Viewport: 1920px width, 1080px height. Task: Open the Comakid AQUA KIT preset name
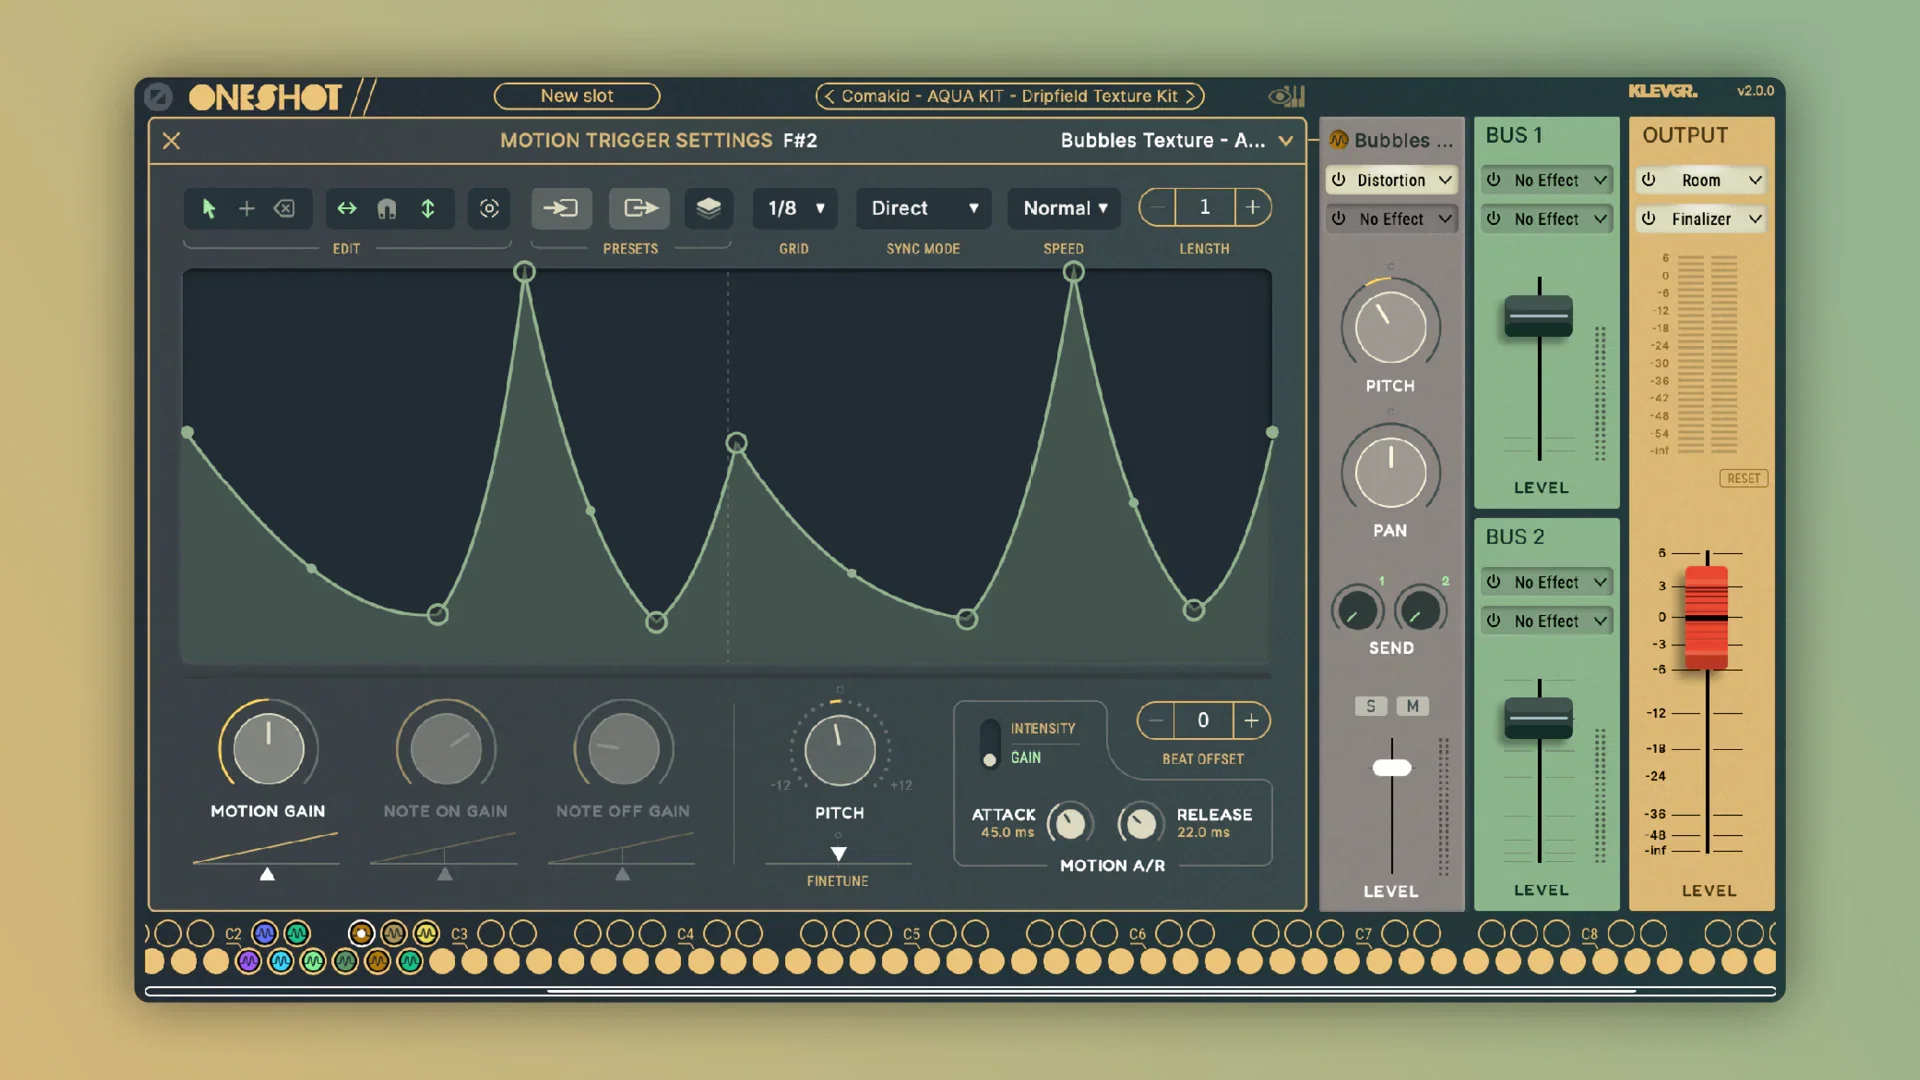(1009, 96)
